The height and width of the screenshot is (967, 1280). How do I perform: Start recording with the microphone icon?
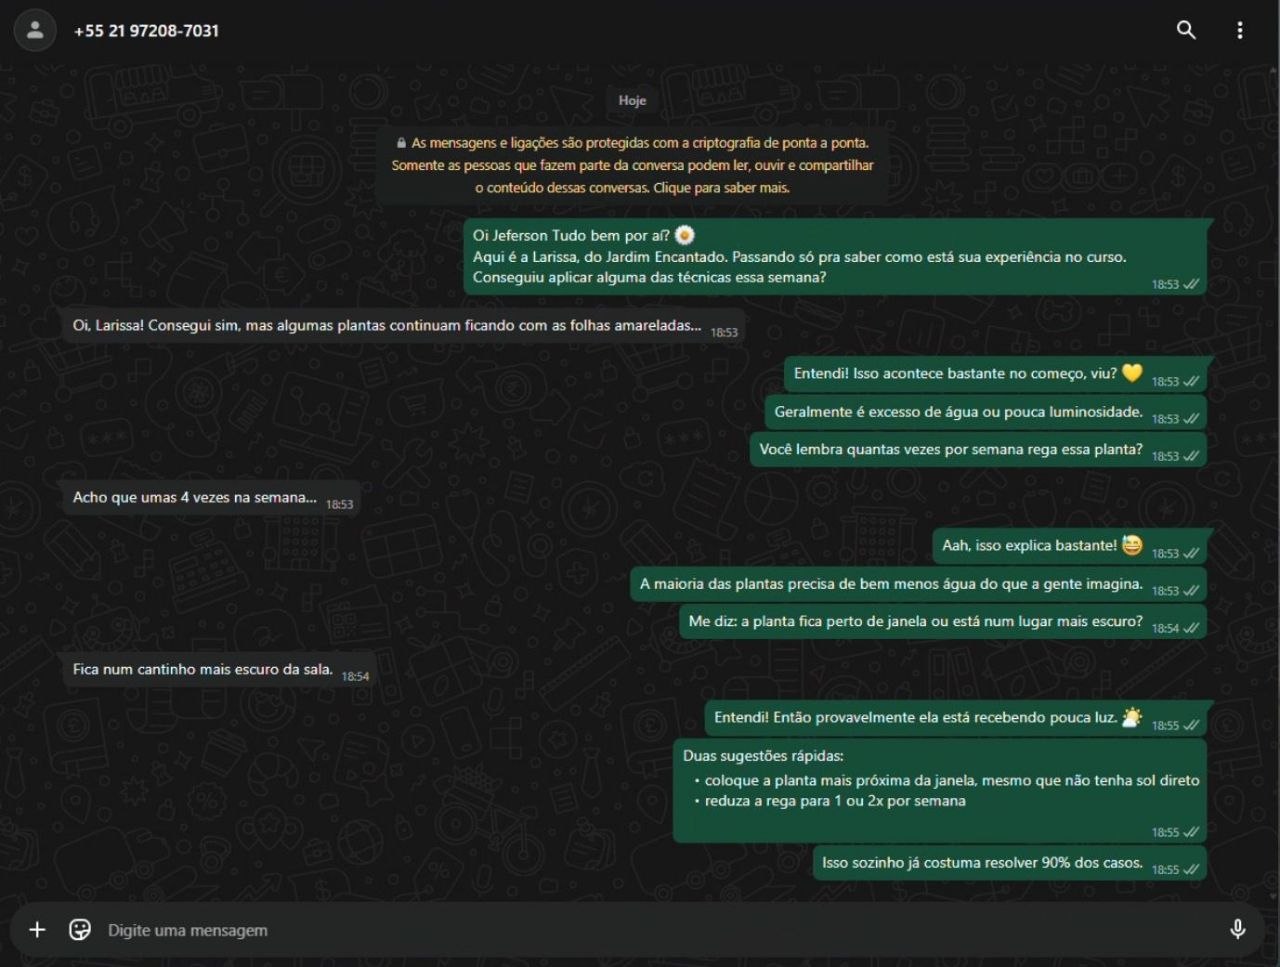pyautogui.click(x=1237, y=930)
